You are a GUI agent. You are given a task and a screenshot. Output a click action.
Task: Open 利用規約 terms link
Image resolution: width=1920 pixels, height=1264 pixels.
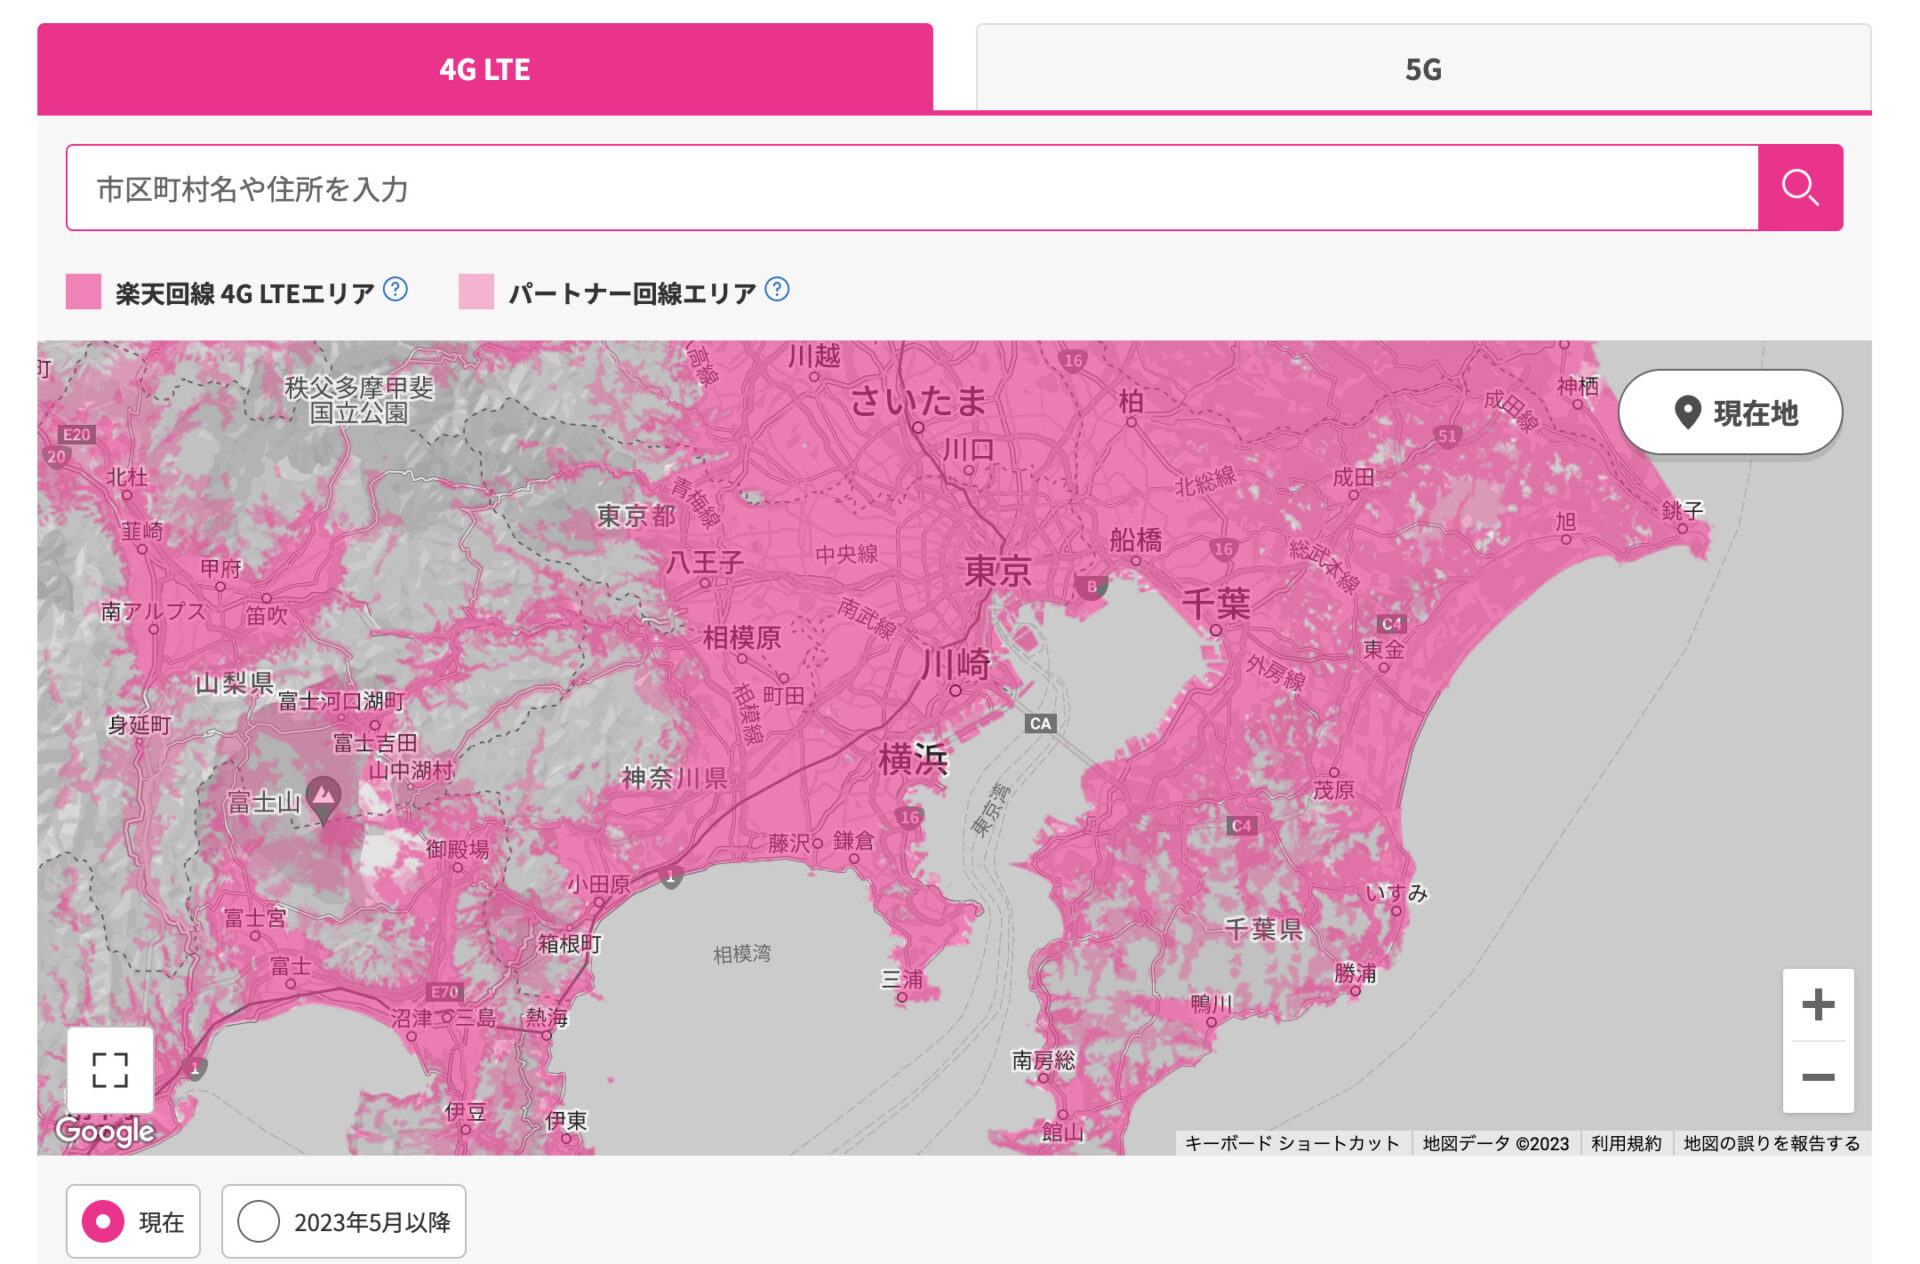click(1626, 1143)
